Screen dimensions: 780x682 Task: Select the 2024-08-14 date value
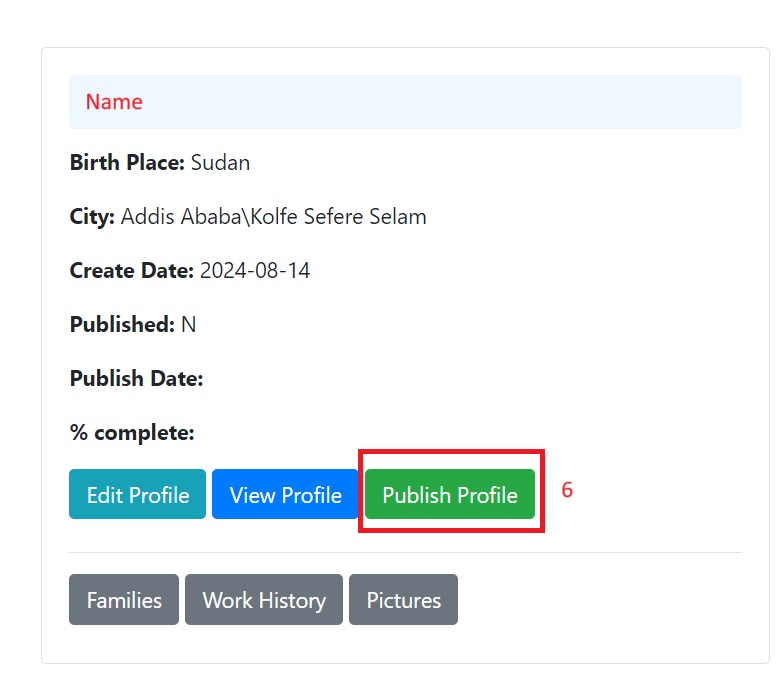[255, 271]
